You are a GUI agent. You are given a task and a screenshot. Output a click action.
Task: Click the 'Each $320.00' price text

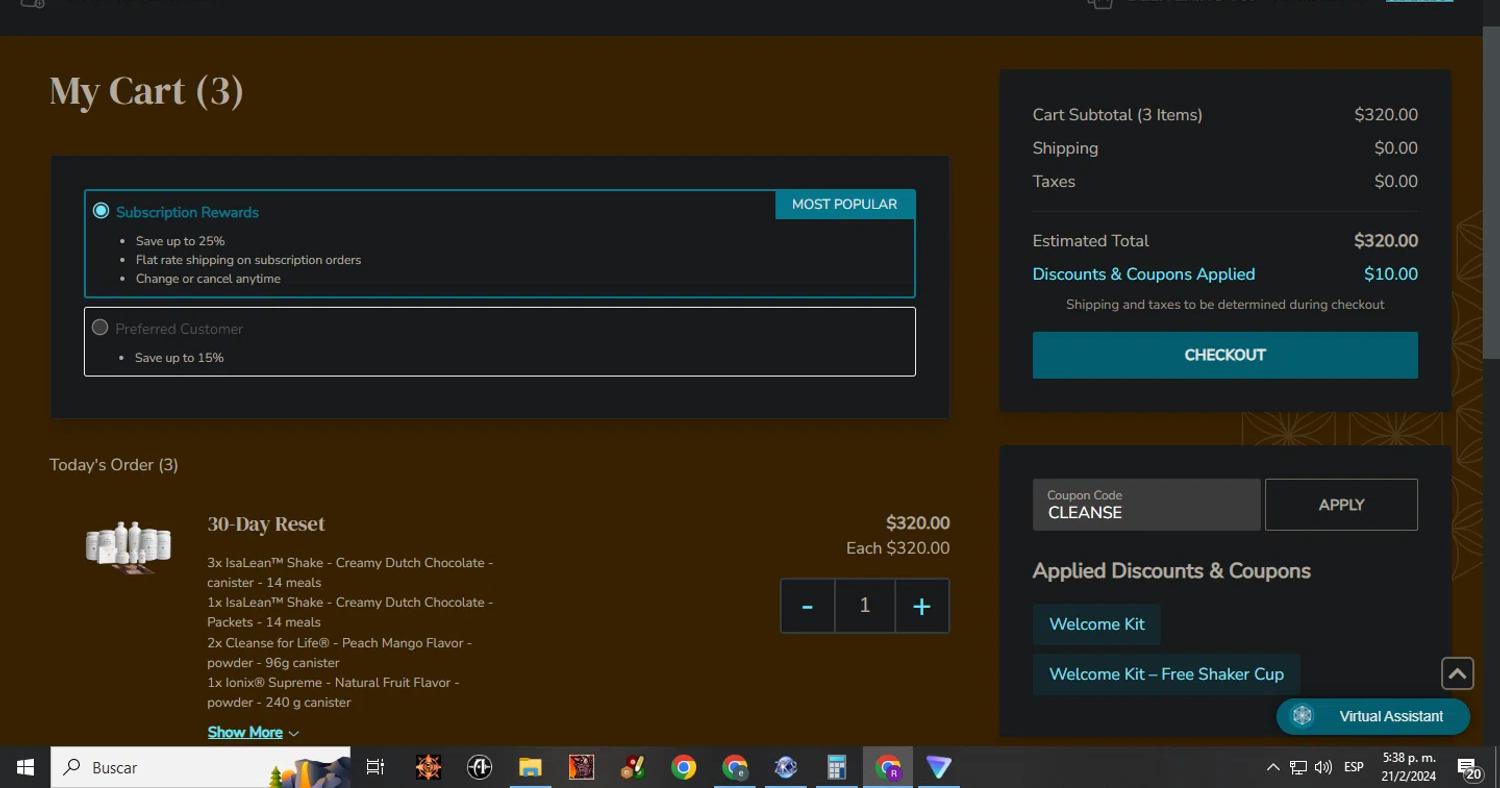click(898, 548)
